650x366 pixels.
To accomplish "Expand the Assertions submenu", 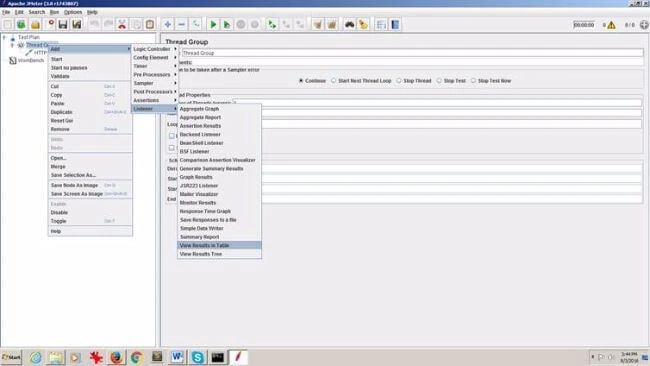I will tap(155, 100).
